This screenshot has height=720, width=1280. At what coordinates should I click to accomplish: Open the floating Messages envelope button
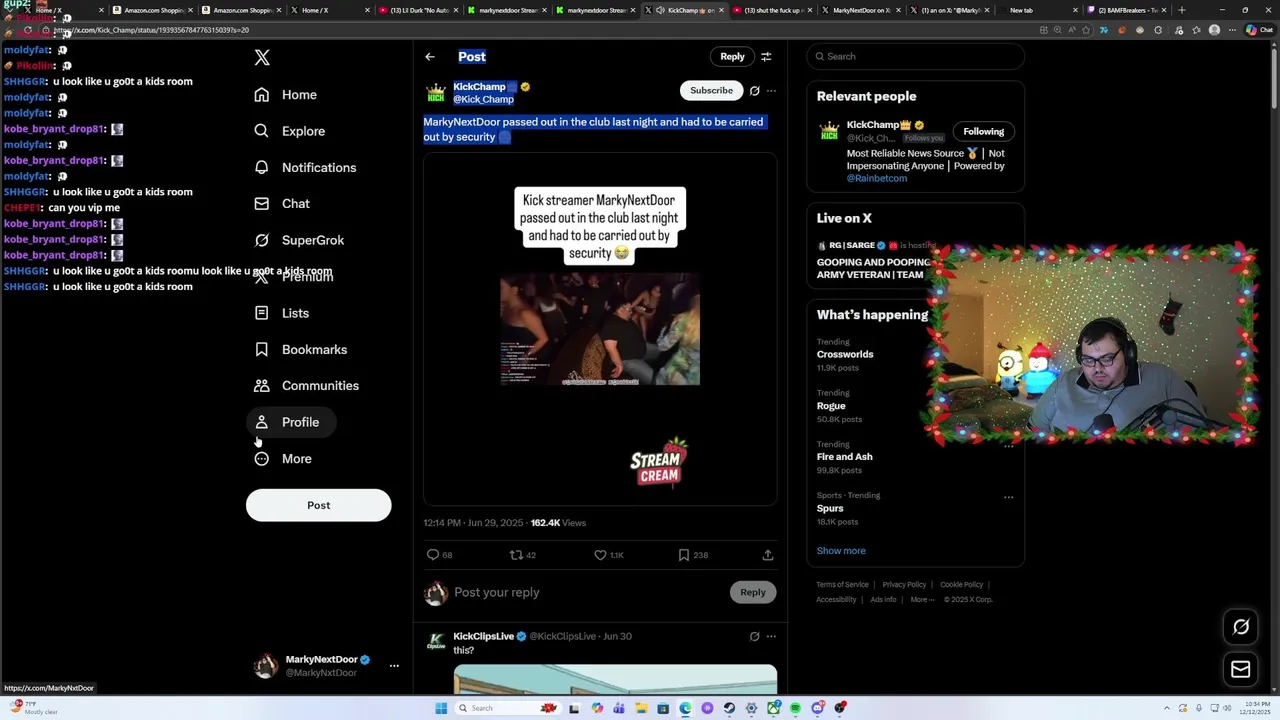(x=1241, y=670)
